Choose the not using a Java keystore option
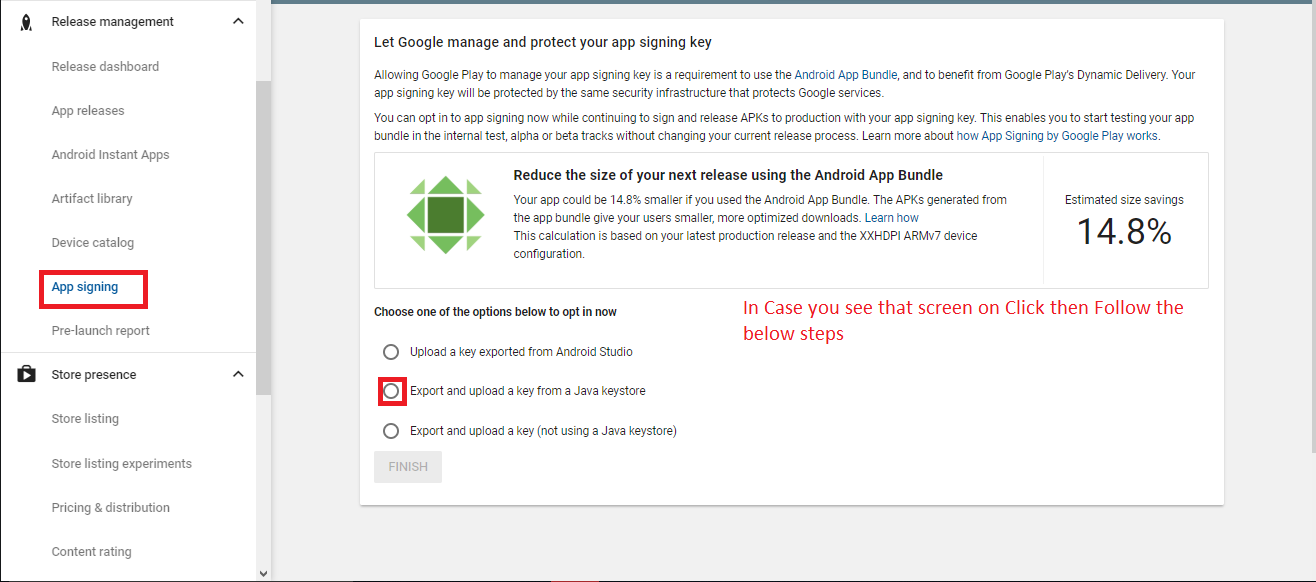 click(391, 431)
